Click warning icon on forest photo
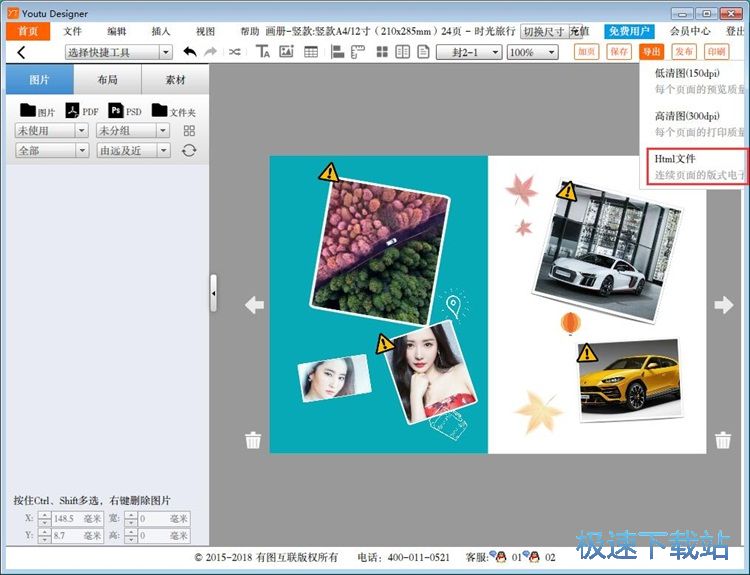This screenshot has width=750, height=575. tap(329, 173)
